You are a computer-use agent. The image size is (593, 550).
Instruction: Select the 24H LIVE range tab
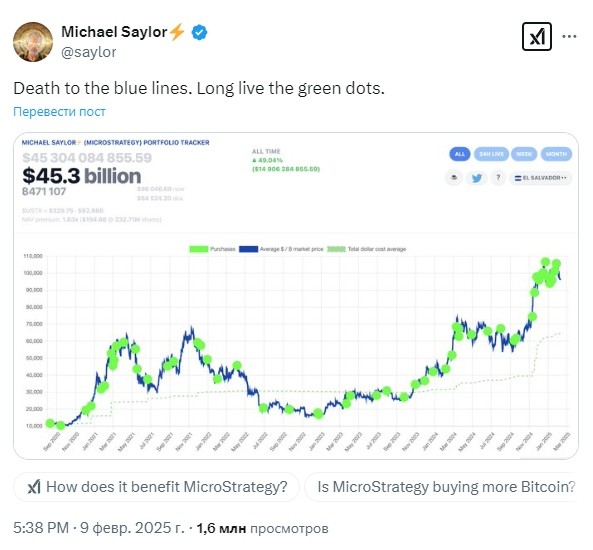pos(491,154)
